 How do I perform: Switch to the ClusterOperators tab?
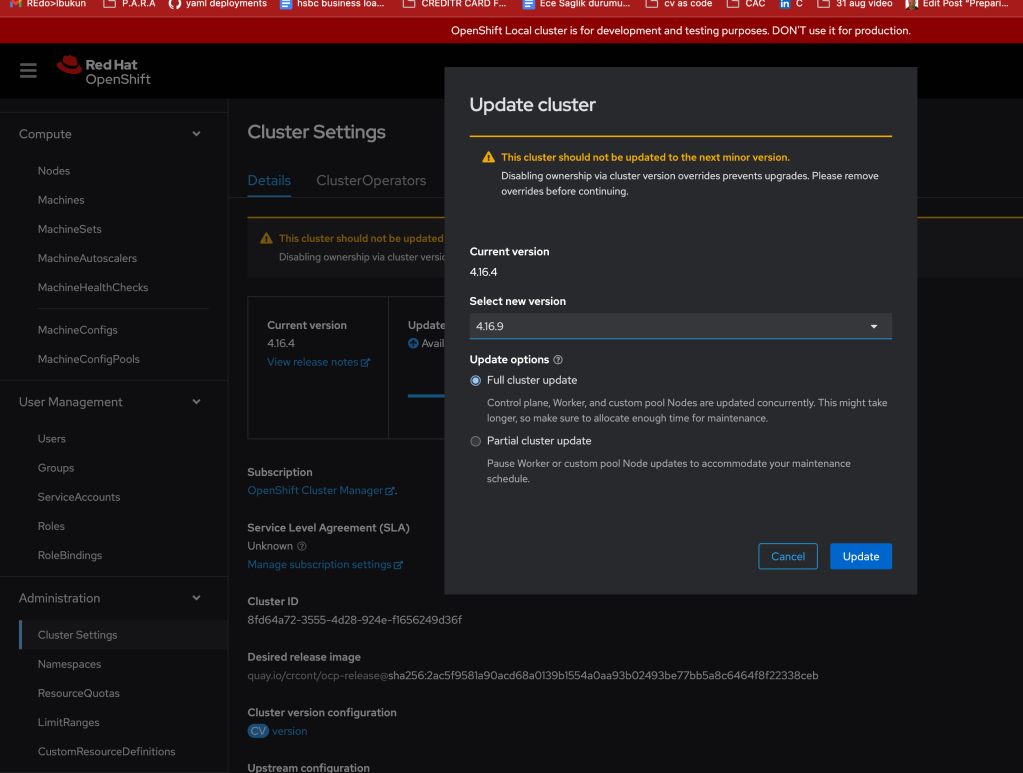tap(371, 181)
